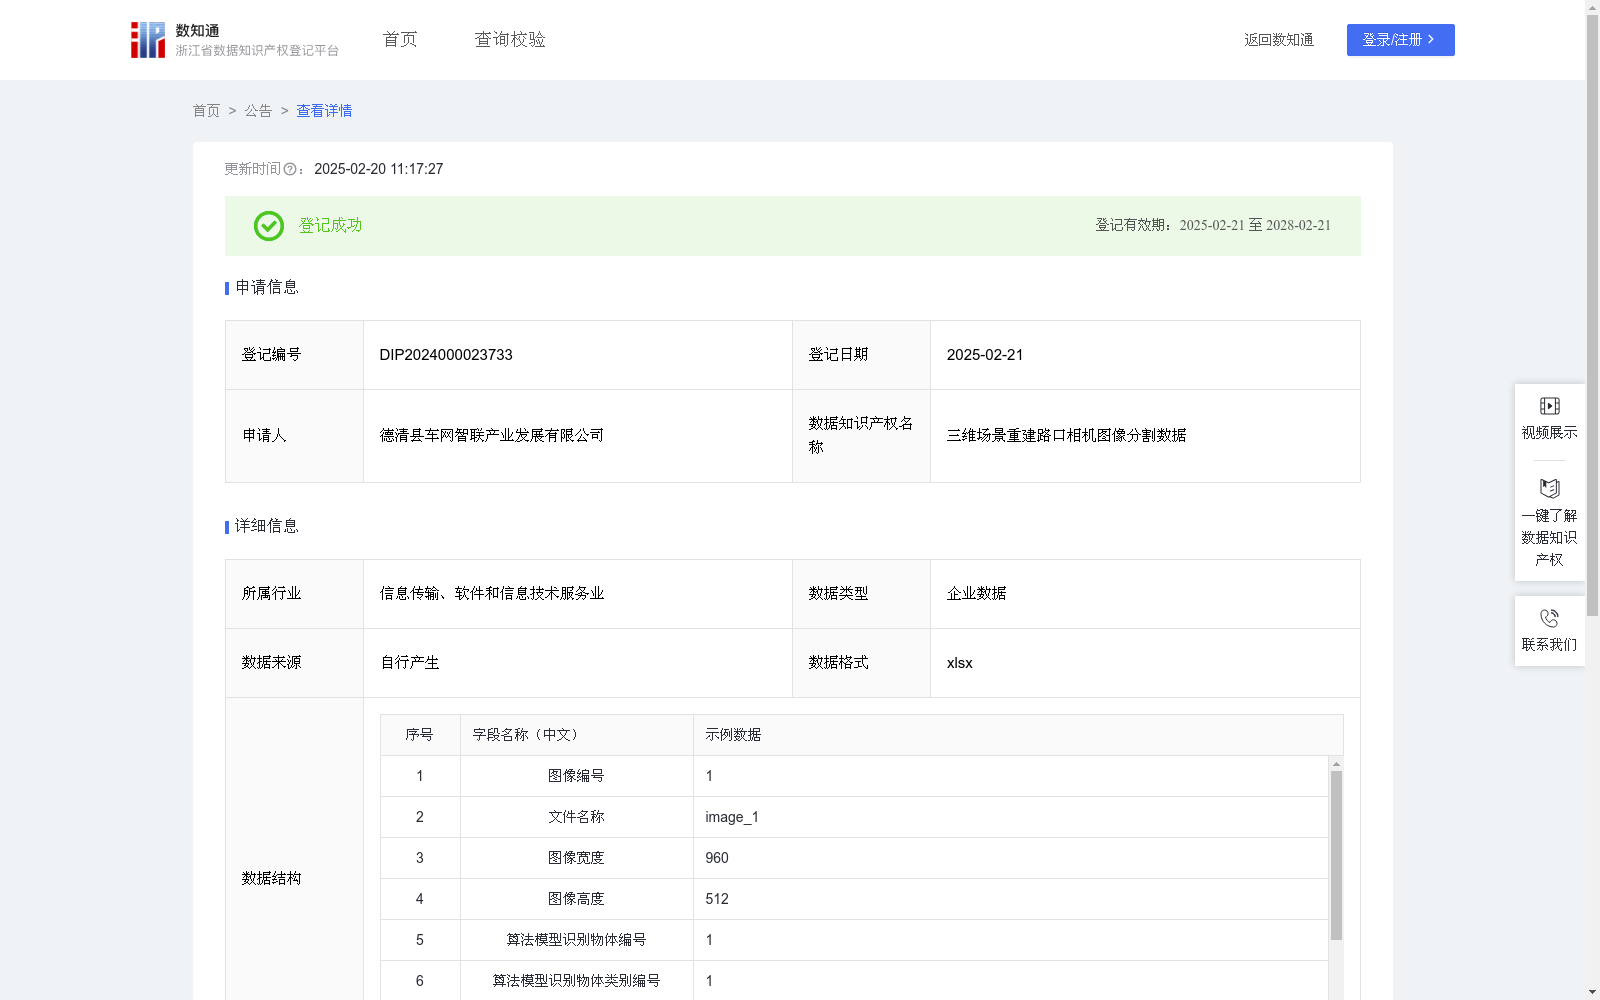Click the 图像高度 field row
Image resolution: width=1600 pixels, height=1000 pixels.
tap(854, 899)
